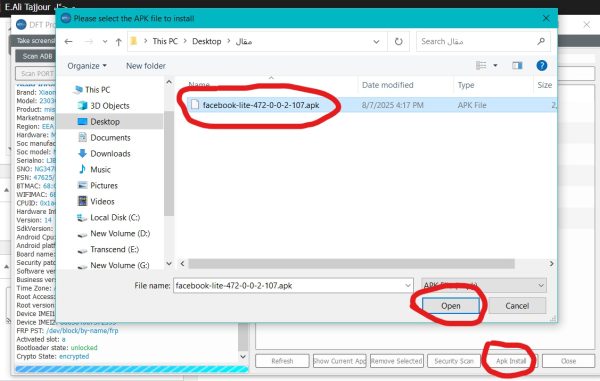Create a New folder
The width and height of the screenshot is (600, 381).
pos(146,66)
